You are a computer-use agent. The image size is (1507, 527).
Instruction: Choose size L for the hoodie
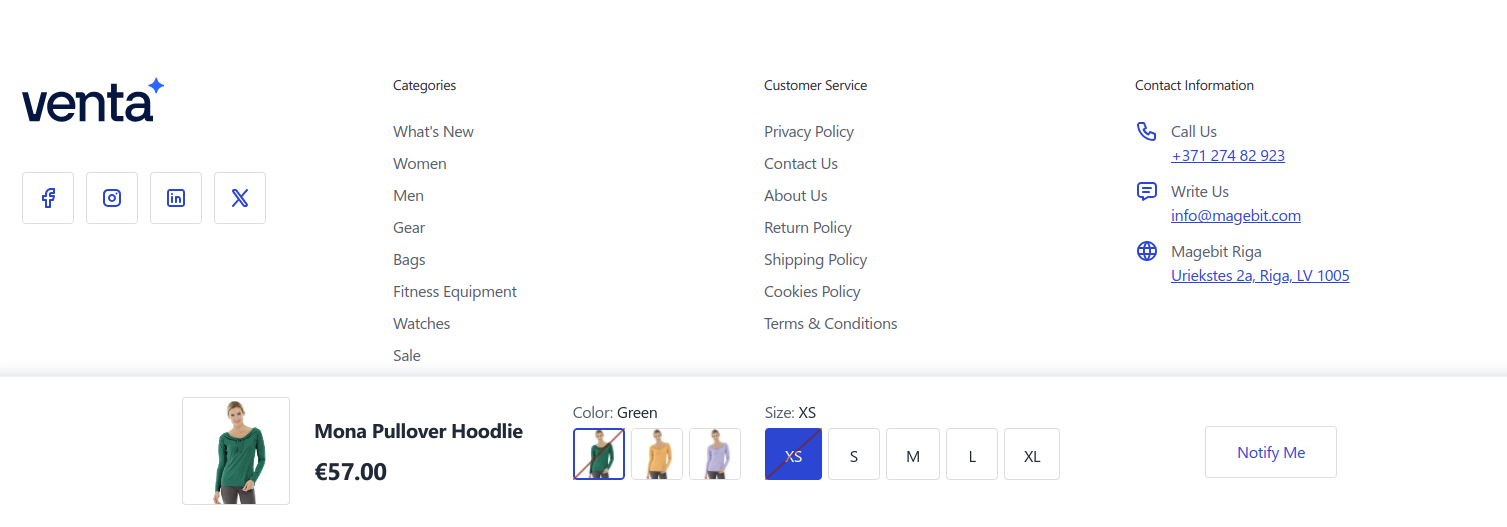[x=972, y=455]
